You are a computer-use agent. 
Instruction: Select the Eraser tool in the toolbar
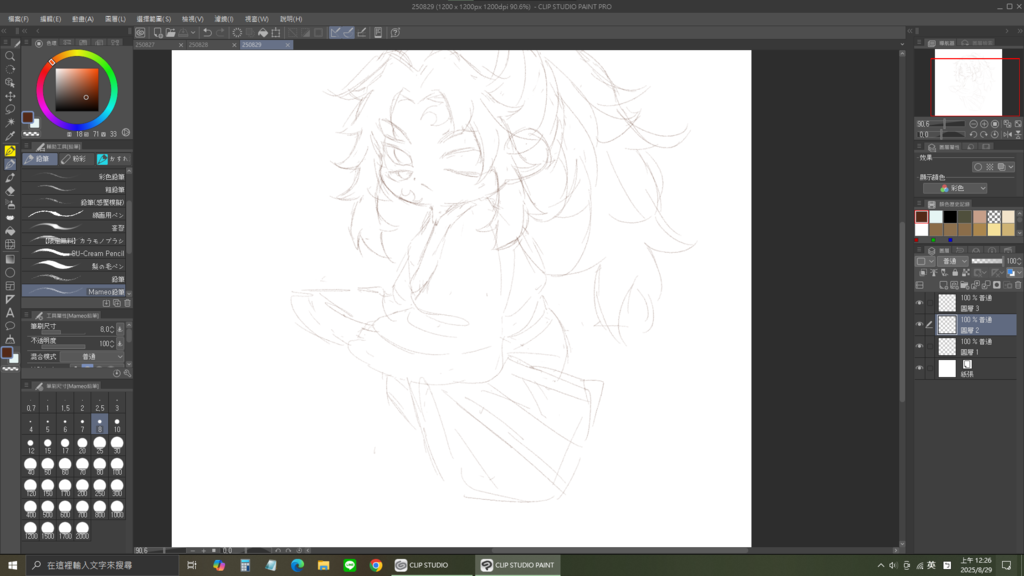10,191
